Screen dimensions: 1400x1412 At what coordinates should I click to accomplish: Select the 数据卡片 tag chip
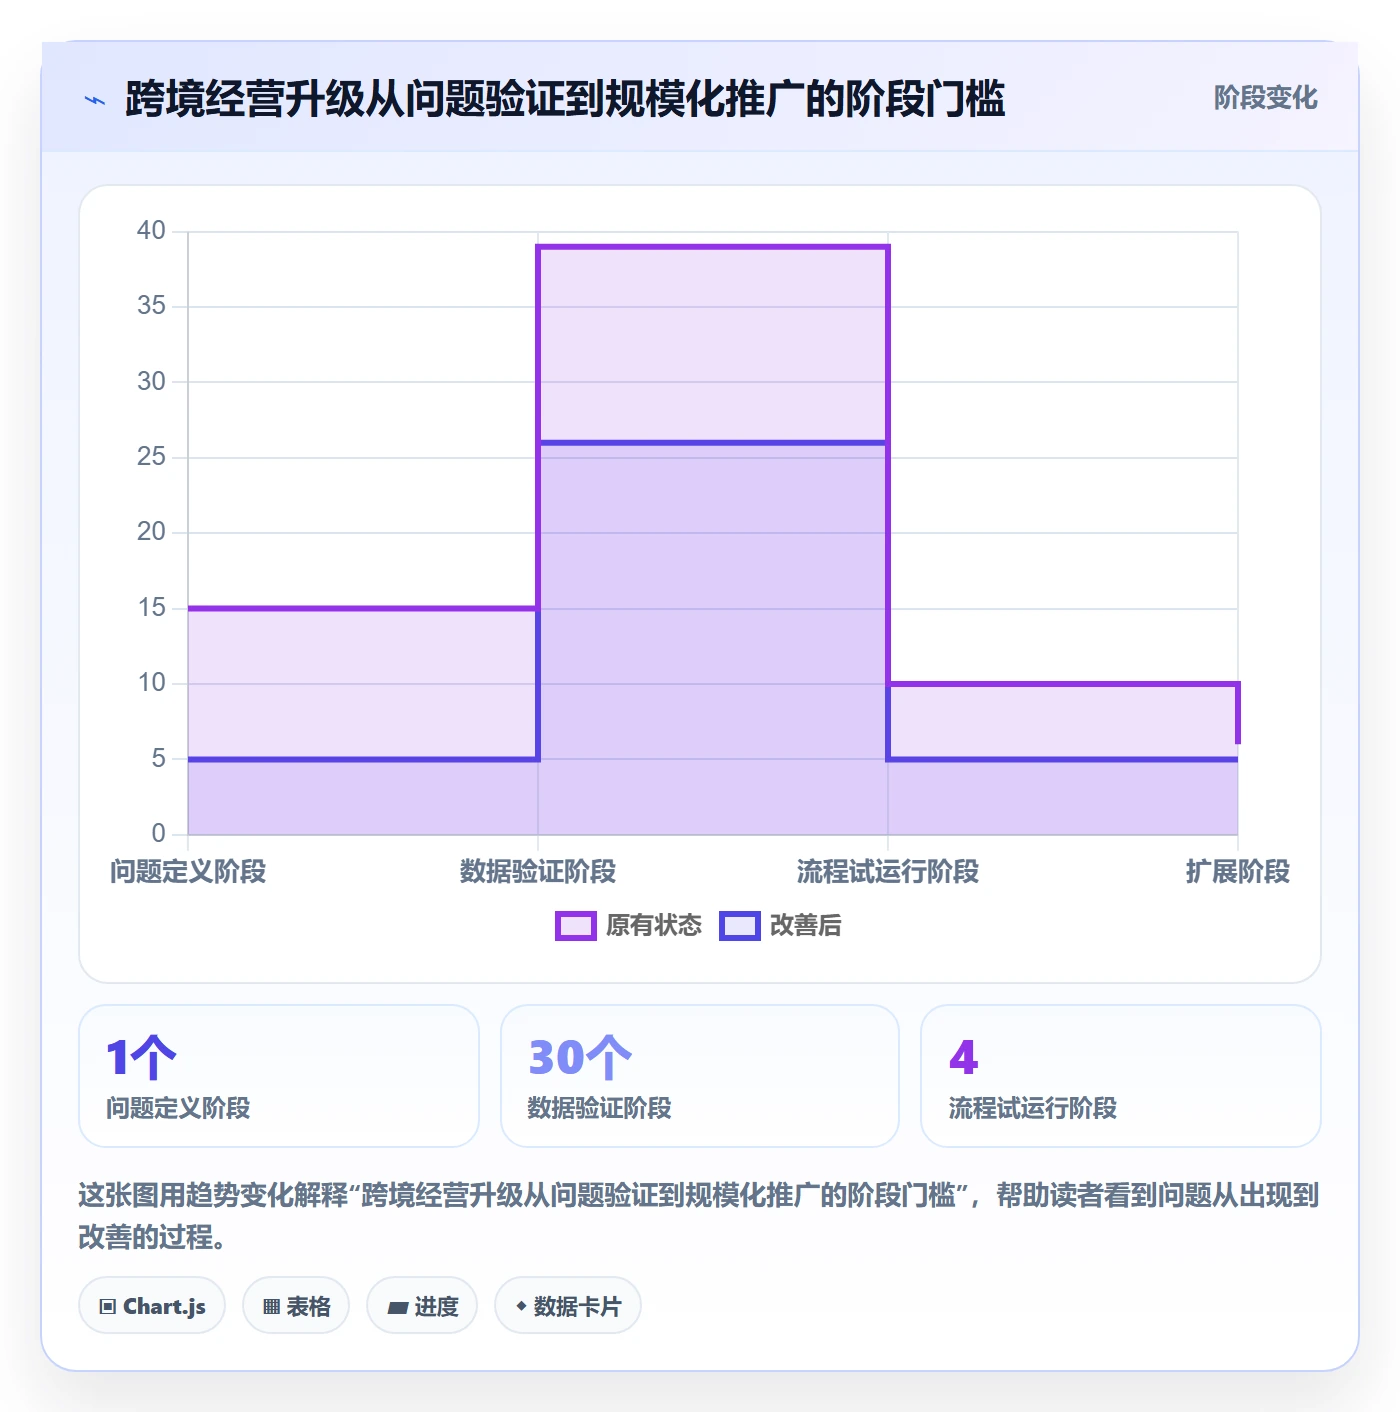coord(568,1305)
